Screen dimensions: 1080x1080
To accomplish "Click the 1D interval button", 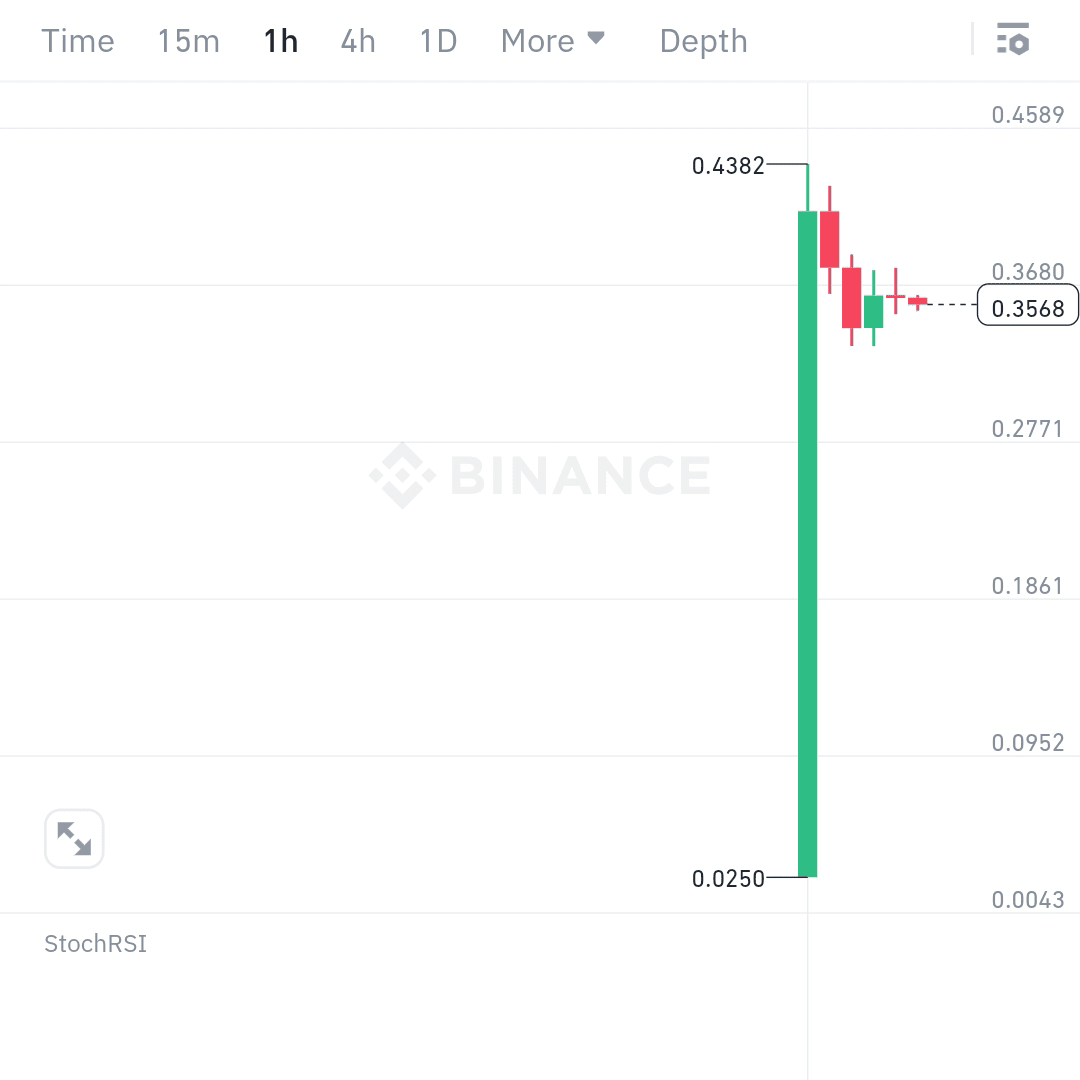I will (x=437, y=41).
